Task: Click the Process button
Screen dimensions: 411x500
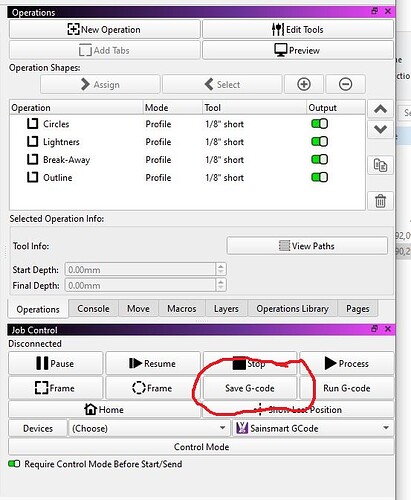Action: (x=347, y=363)
